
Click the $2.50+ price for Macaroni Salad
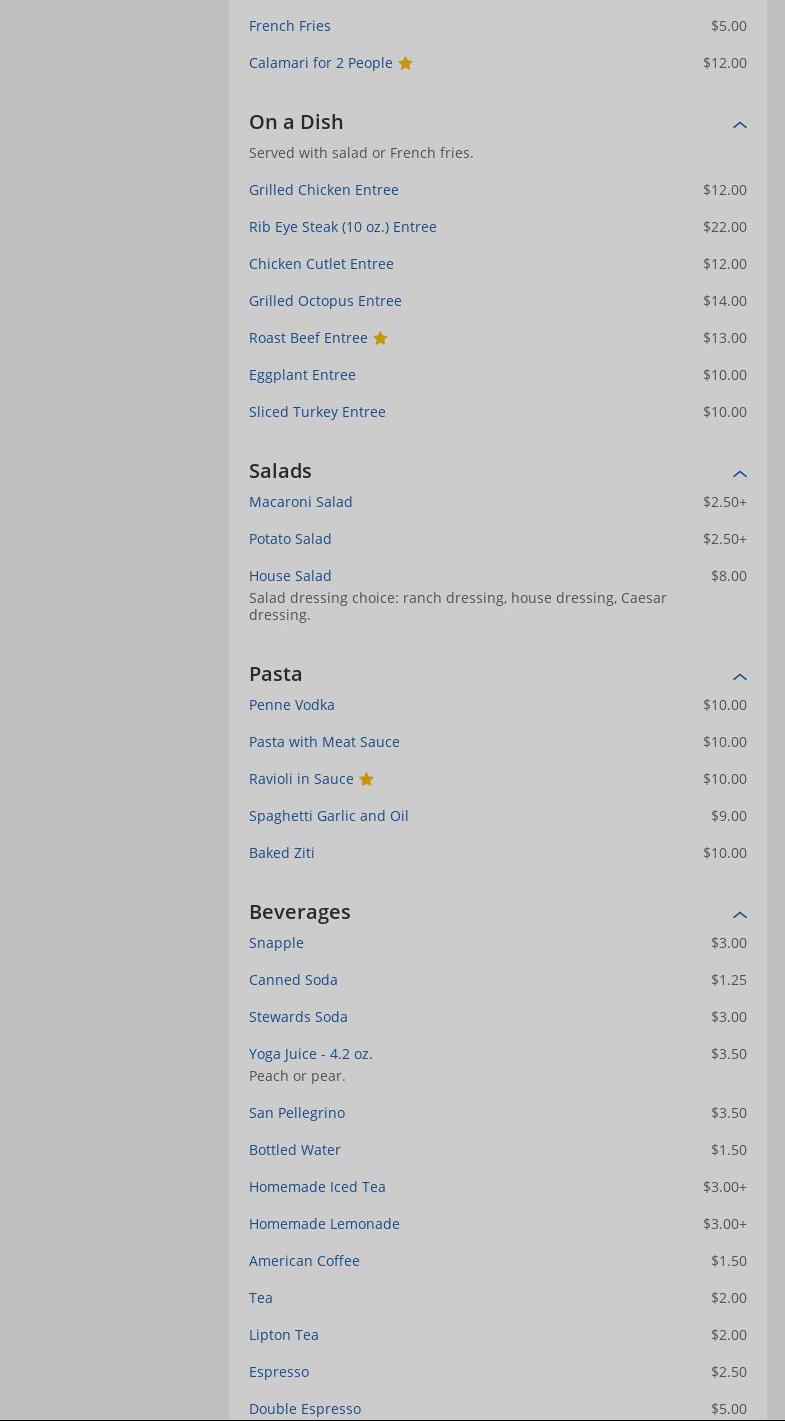[x=724, y=502]
